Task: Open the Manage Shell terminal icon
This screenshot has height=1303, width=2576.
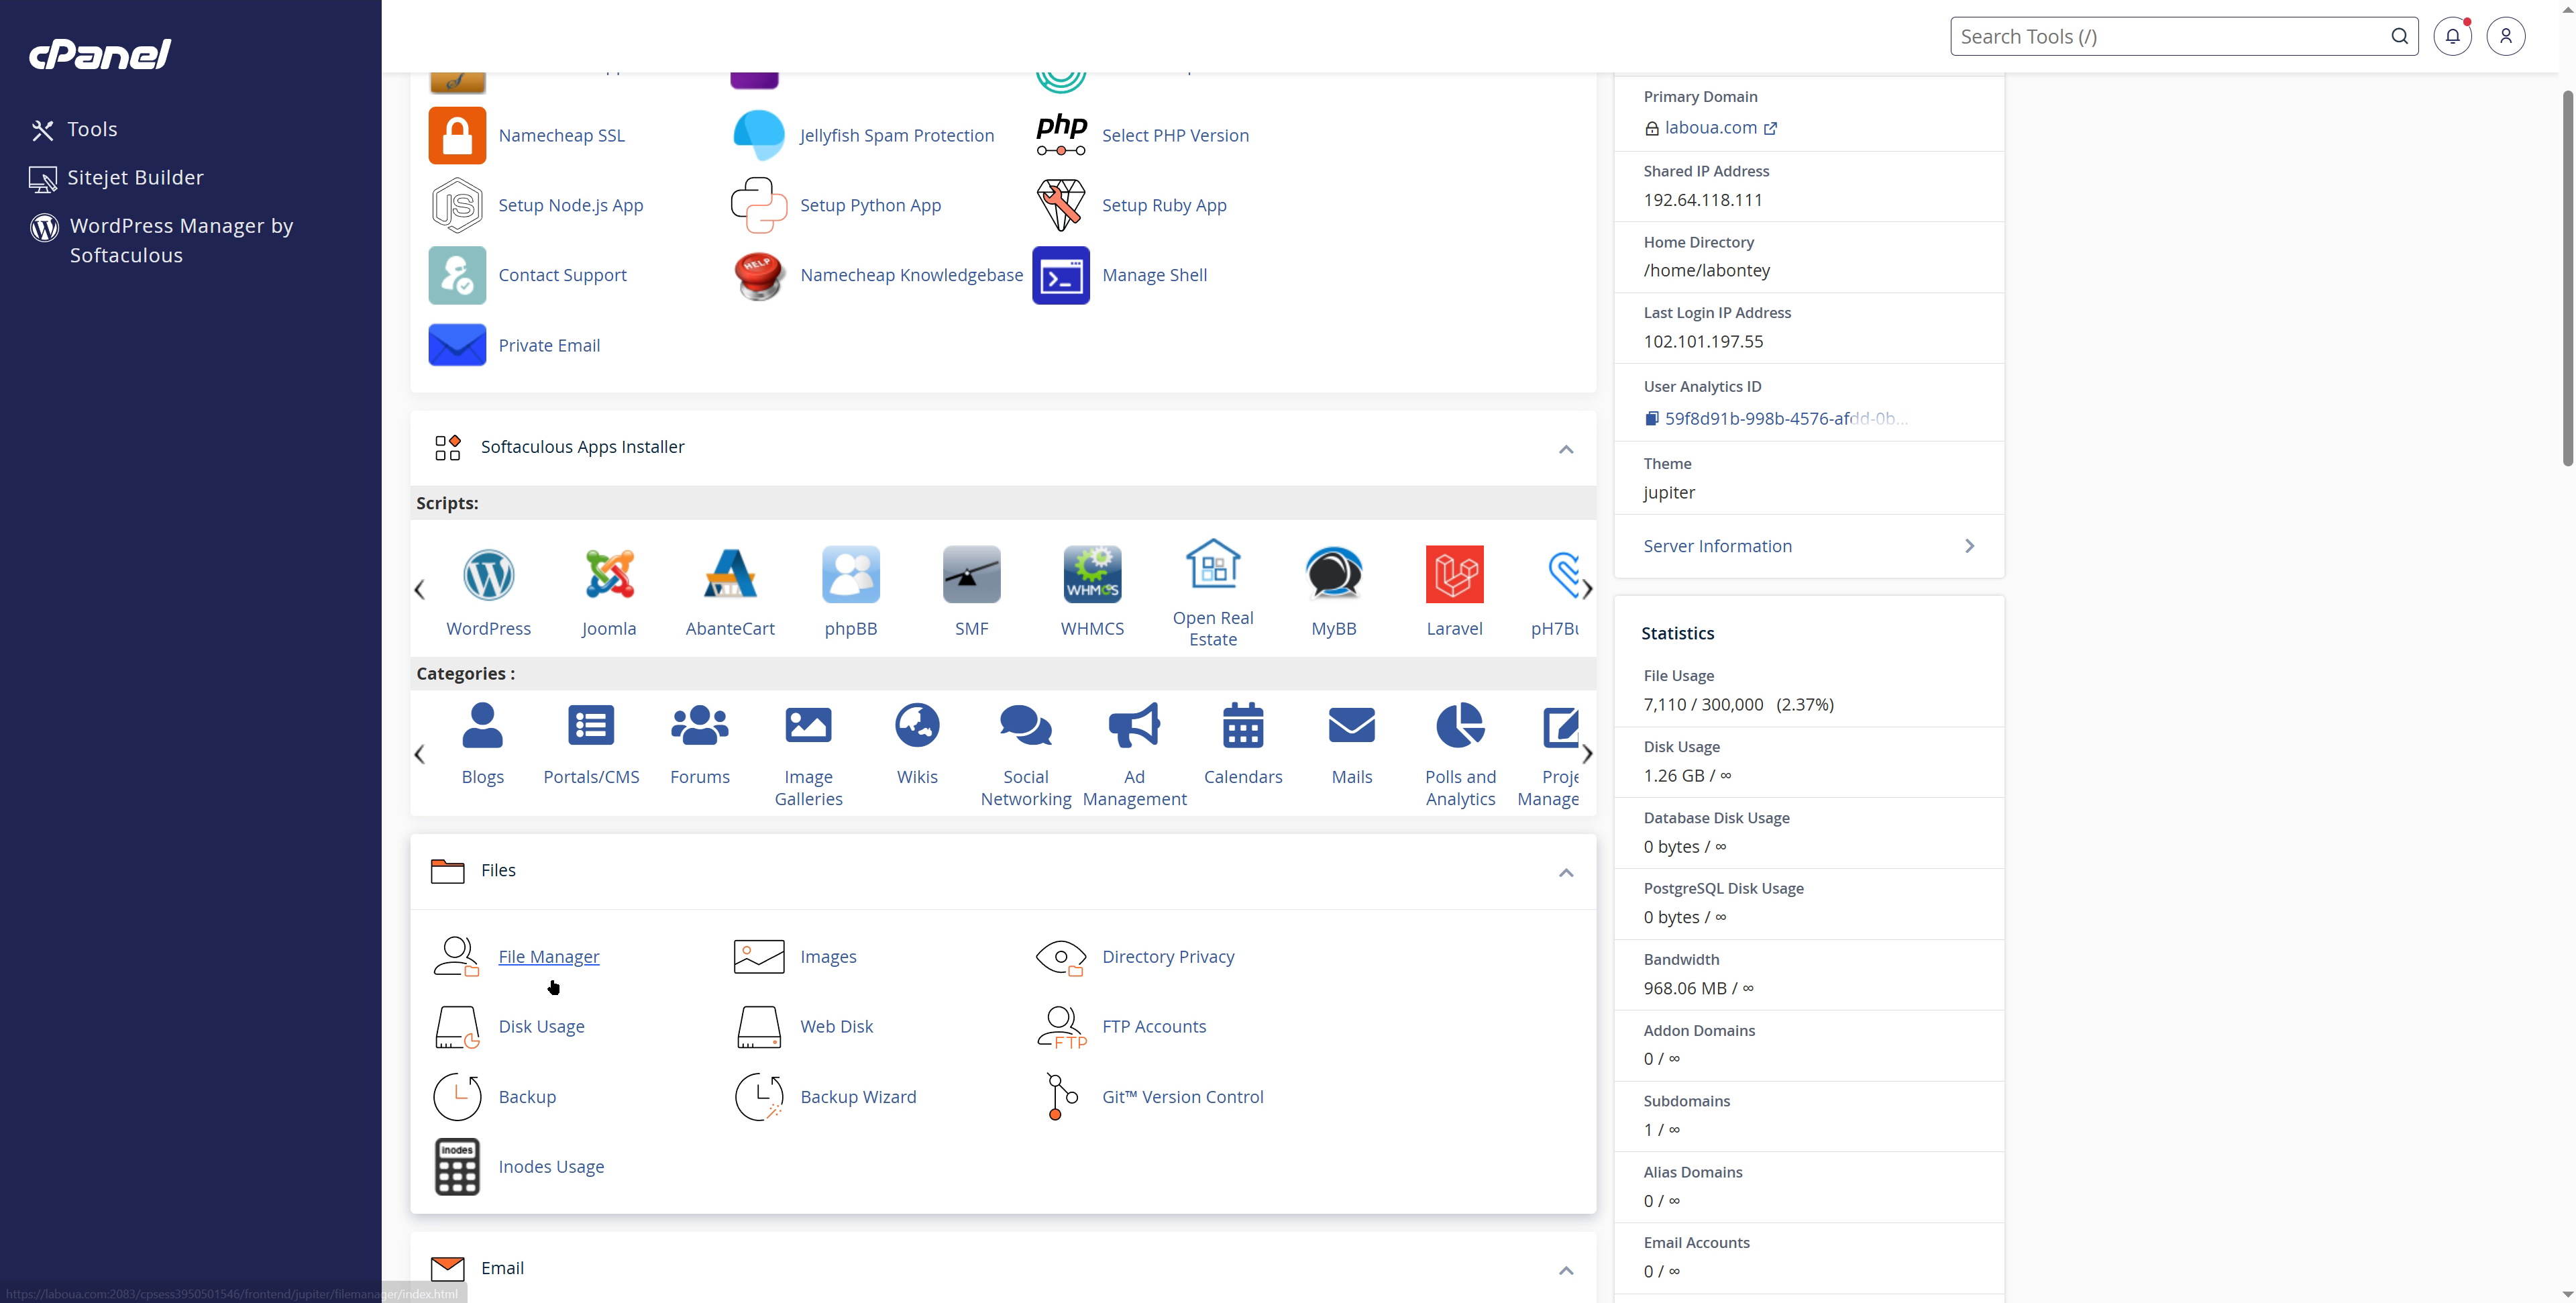Action: (x=1061, y=275)
